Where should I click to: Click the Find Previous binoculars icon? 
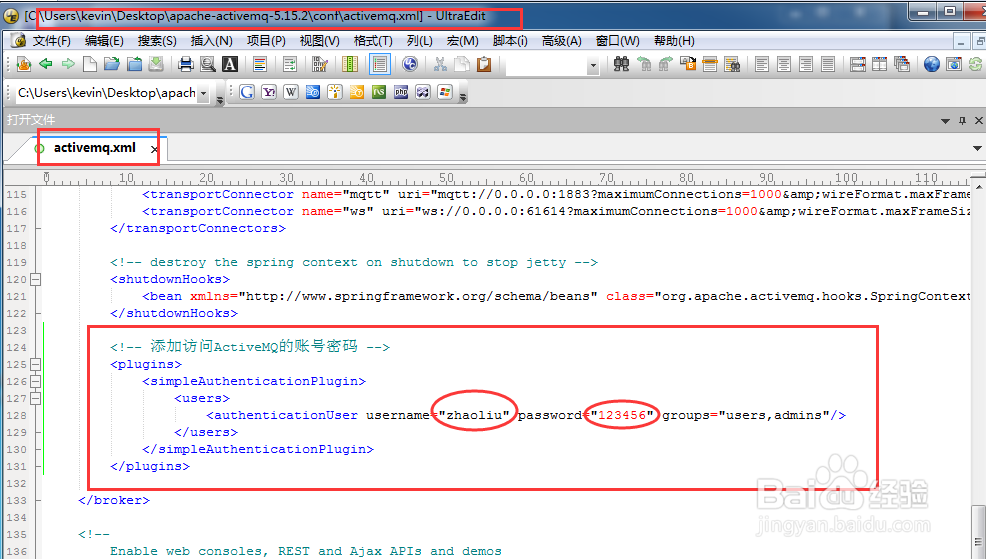[644, 64]
